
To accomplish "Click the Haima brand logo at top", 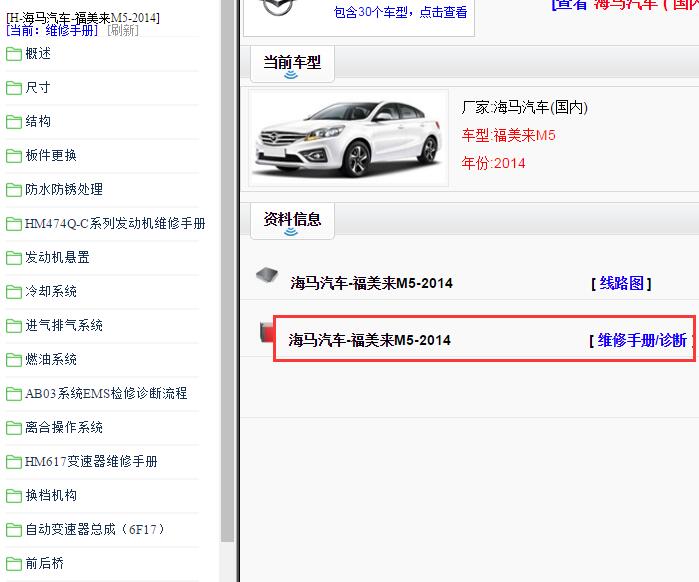I will click(x=278, y=7).
